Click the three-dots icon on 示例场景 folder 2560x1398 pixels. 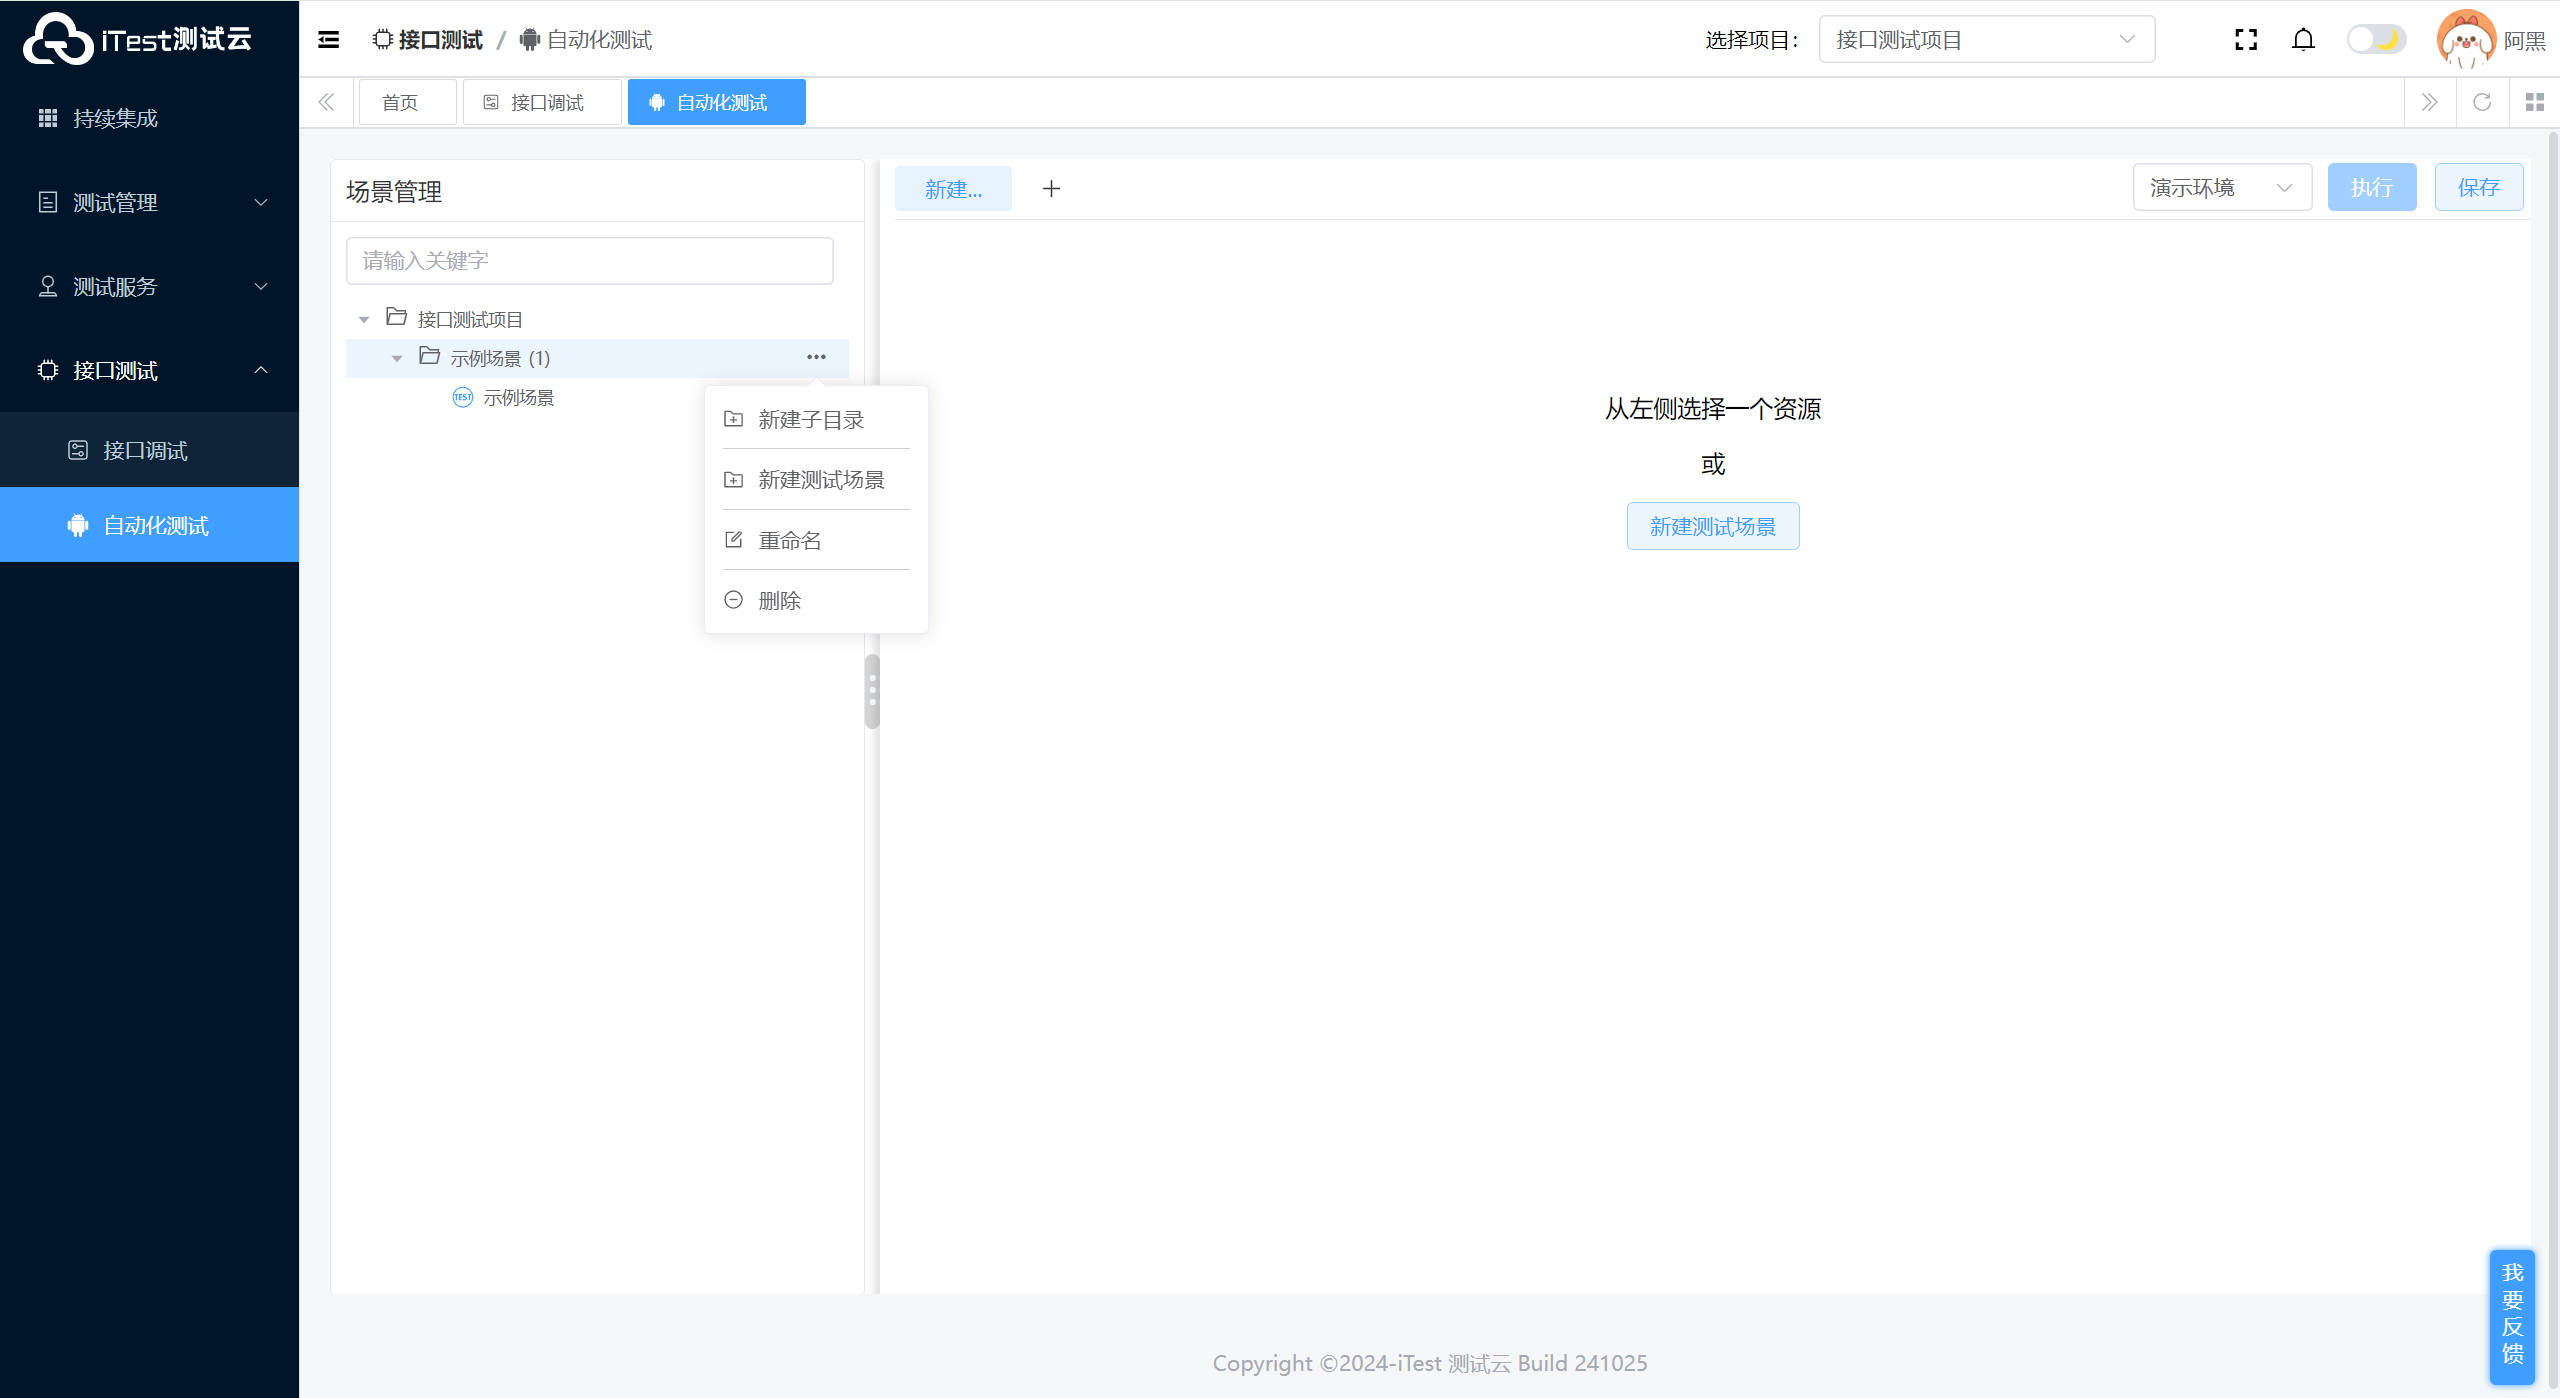(816, 357)
